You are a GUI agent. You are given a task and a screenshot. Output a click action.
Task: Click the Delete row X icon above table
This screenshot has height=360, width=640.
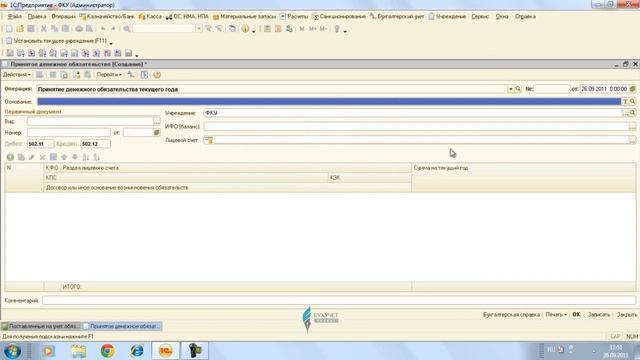tap(42, 157)
